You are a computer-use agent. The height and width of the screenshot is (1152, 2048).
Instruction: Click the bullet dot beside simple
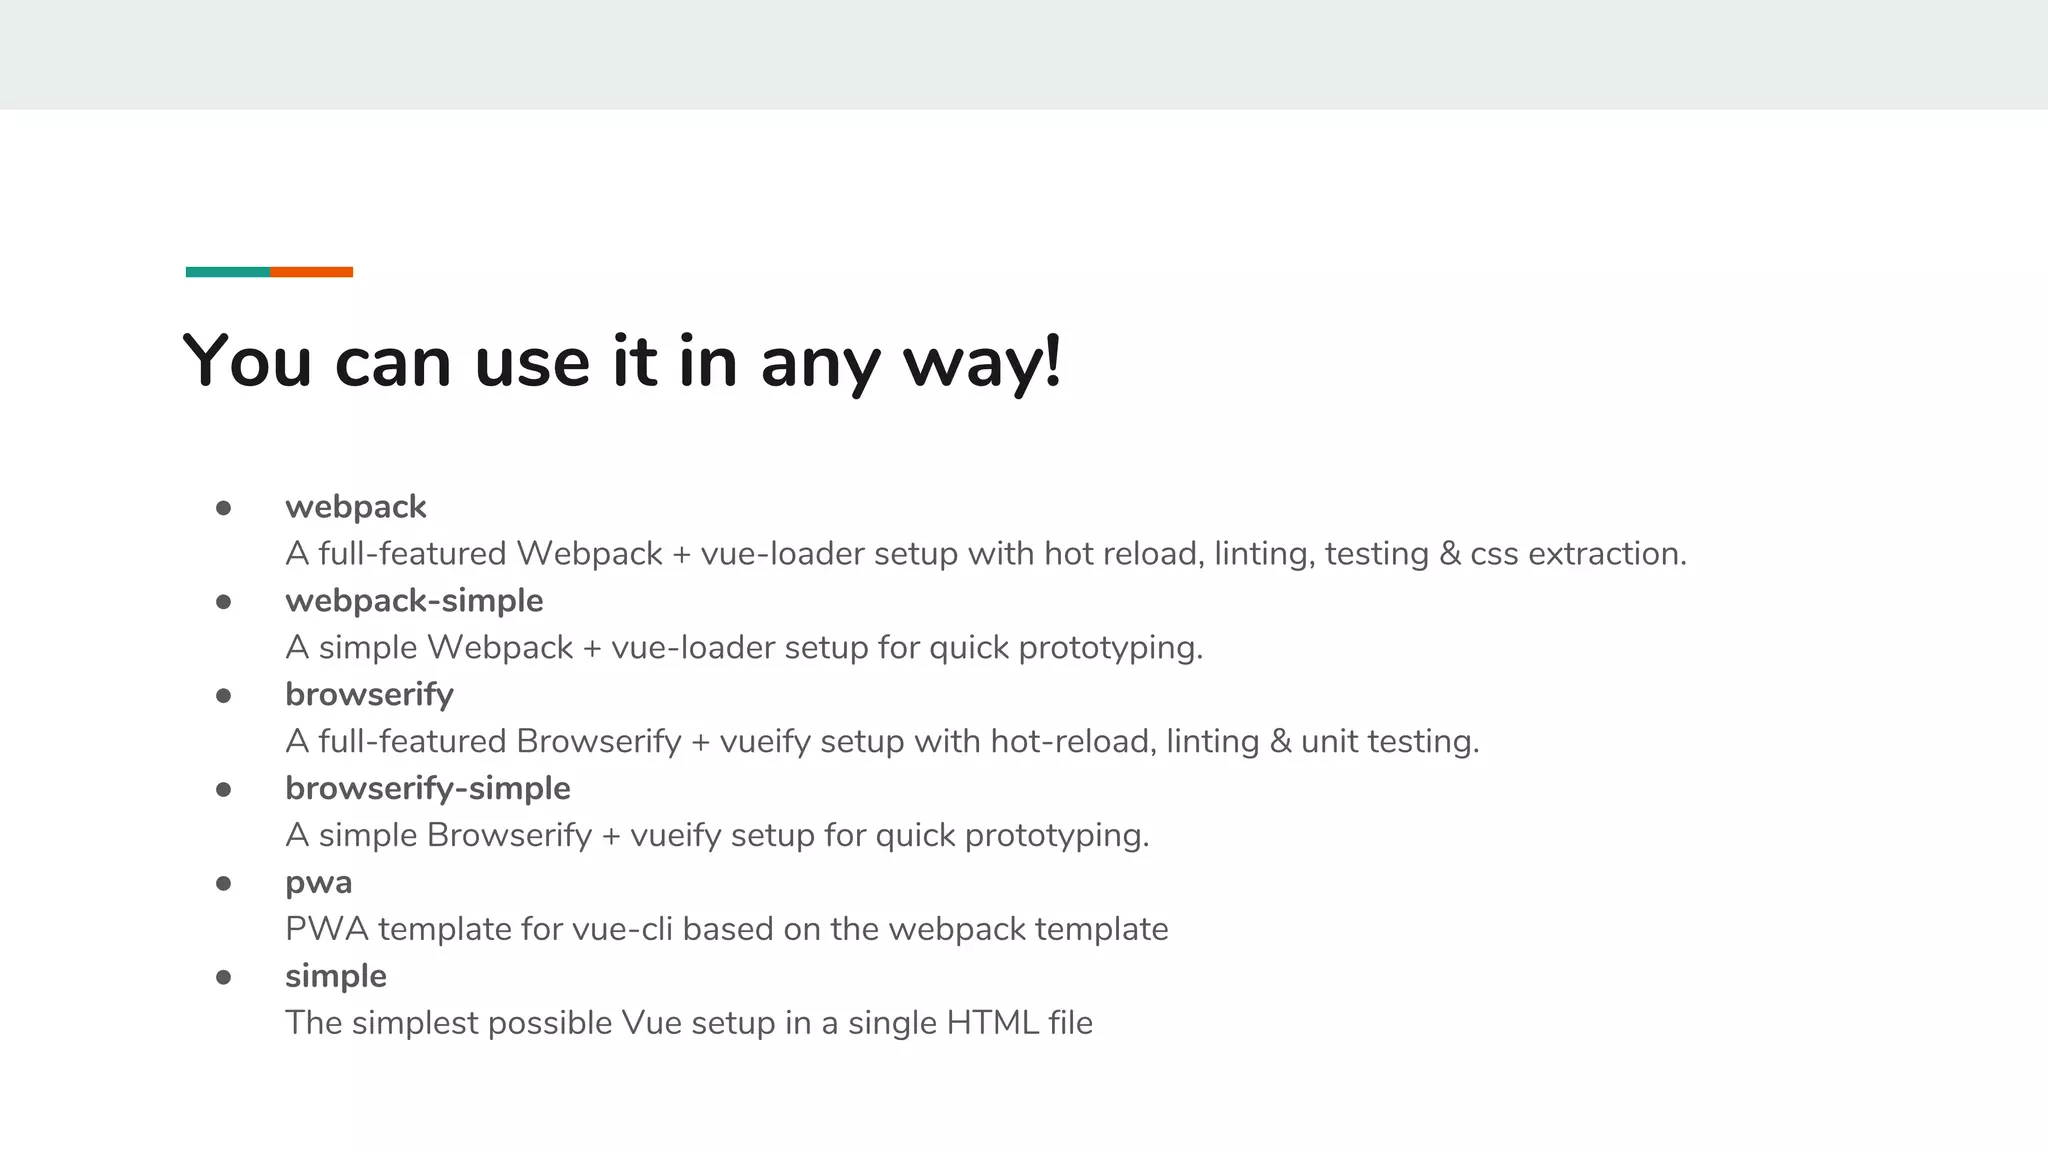[224, 978]
